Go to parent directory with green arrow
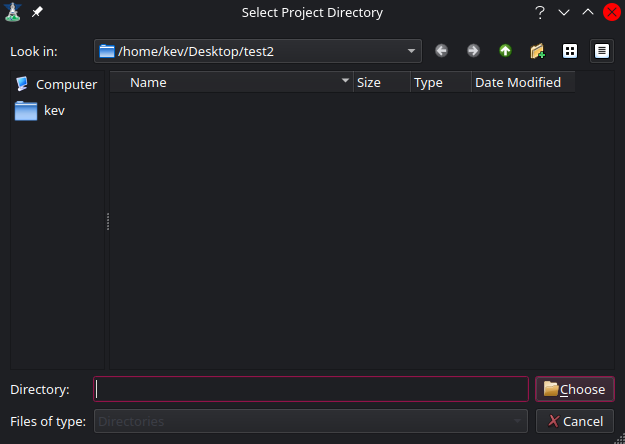625x444 pixels. coord(505,51)
